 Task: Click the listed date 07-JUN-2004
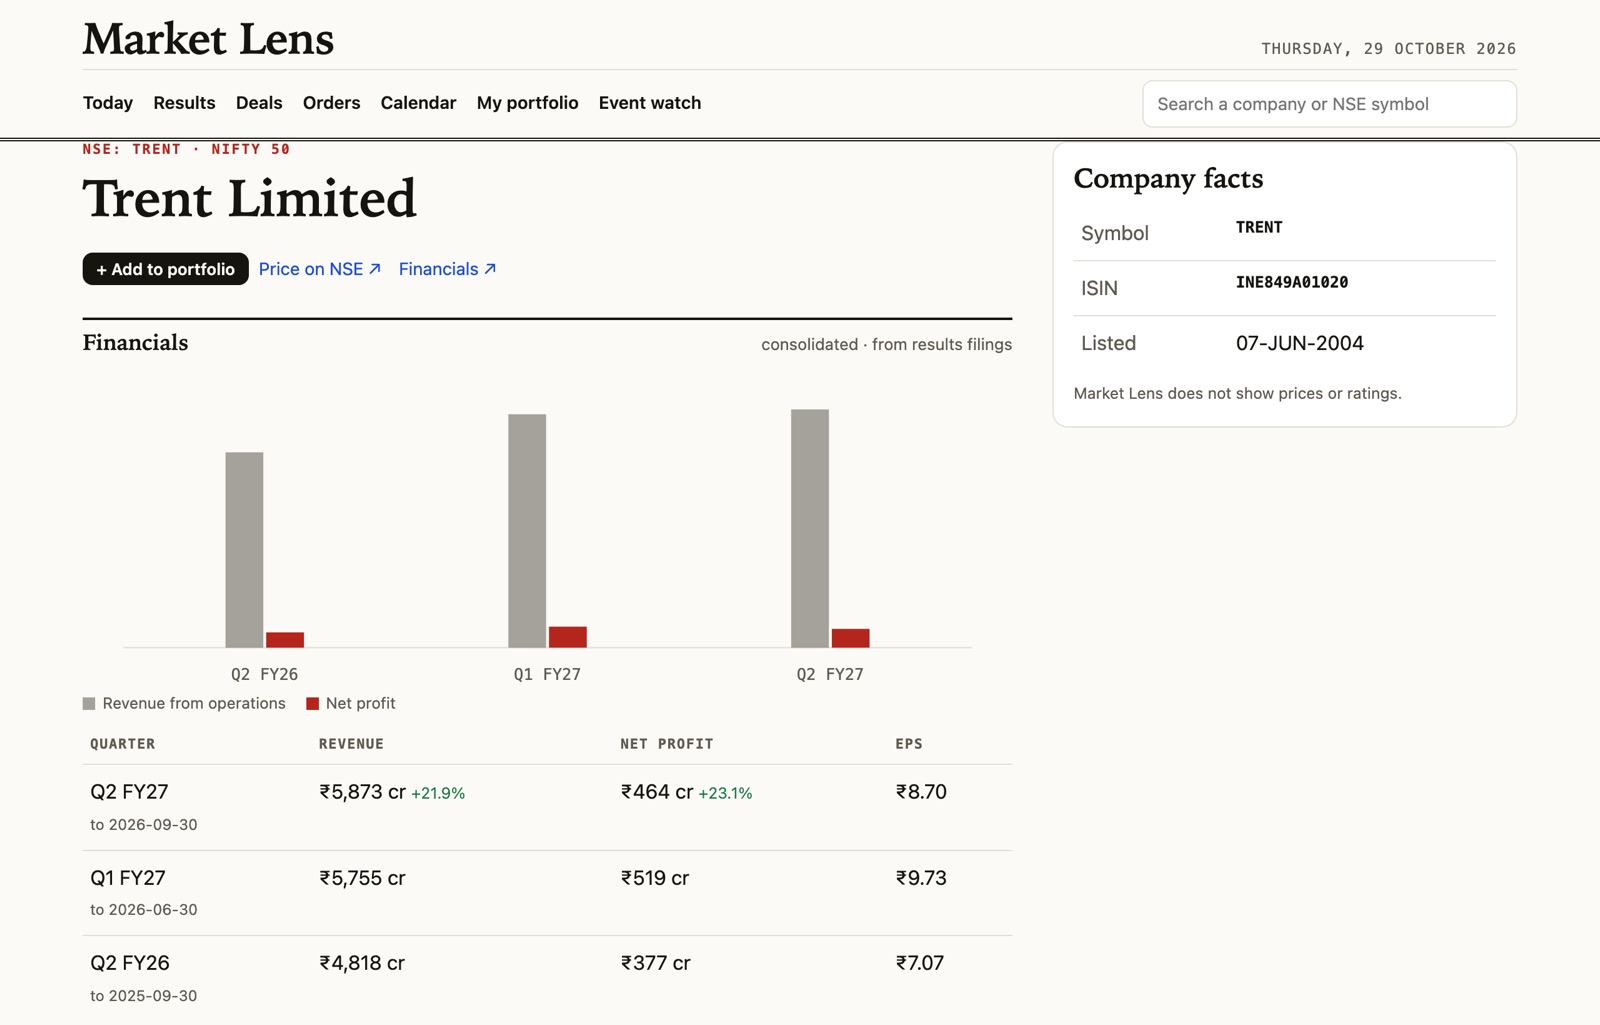(1300, 343)
